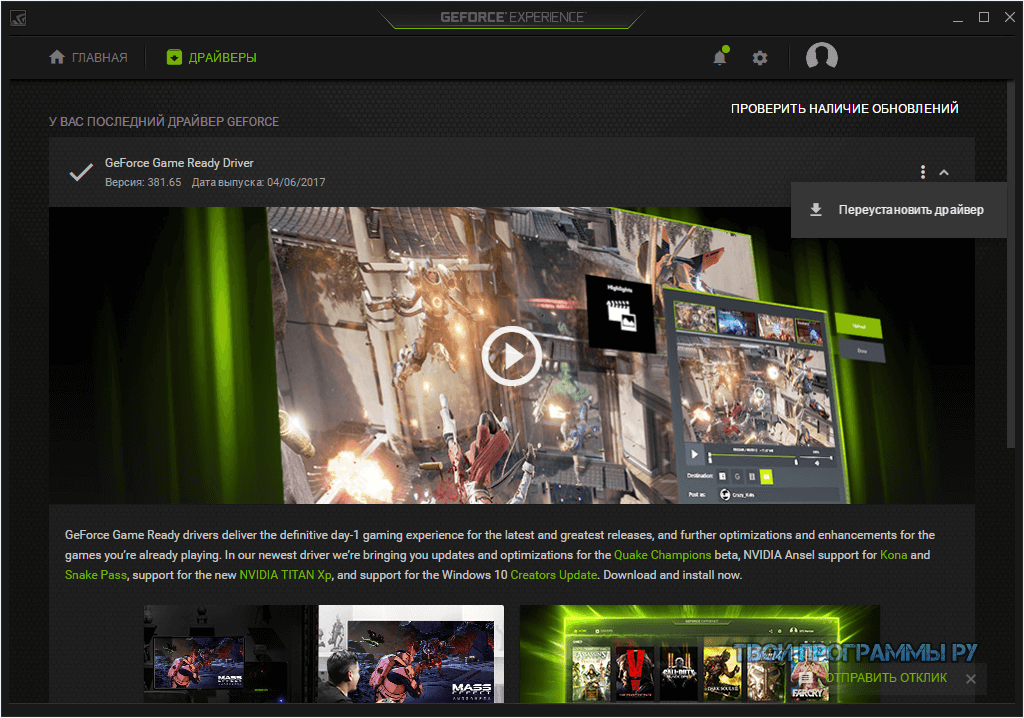
Task: Open the dark Mass Effect monitor thumbnail
Action: [231, 654]
